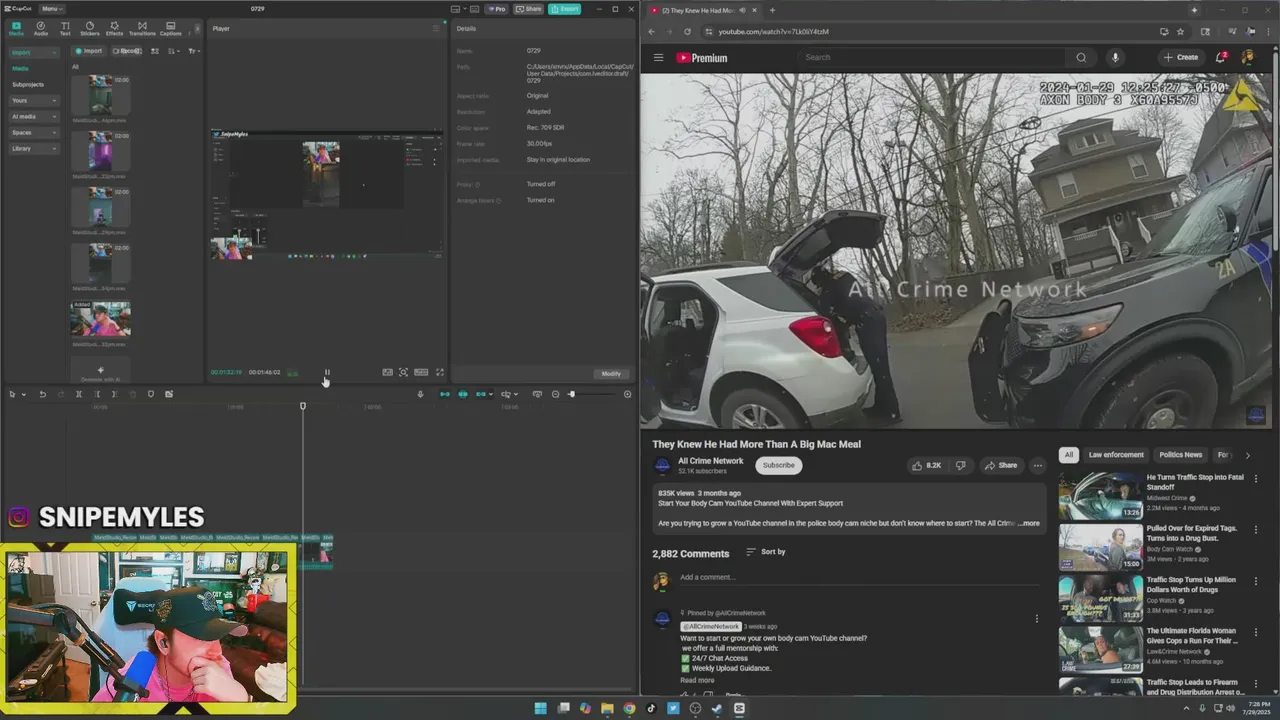Expand more tool tabs with the arrow chevron
The image size is (1280, 720).
(197, 28)
